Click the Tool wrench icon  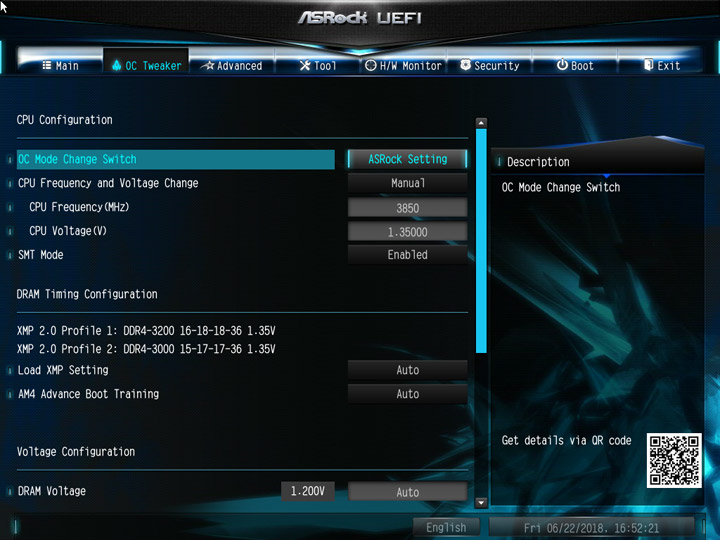[x=305, y=66]
